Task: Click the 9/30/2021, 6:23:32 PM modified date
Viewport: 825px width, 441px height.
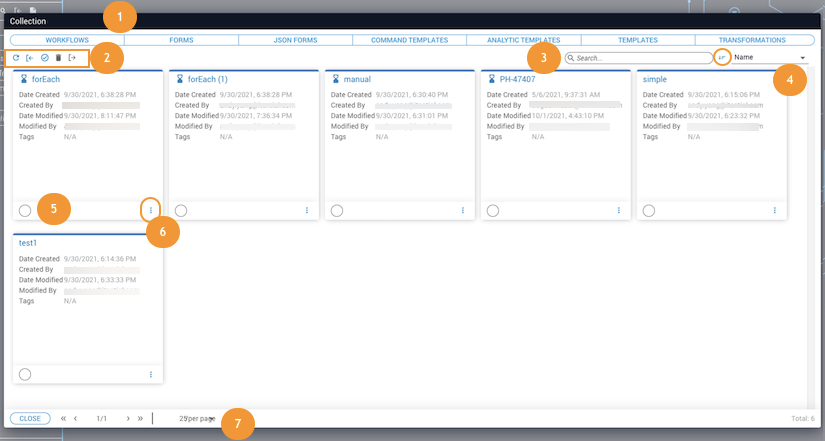Action: point(723,116)
